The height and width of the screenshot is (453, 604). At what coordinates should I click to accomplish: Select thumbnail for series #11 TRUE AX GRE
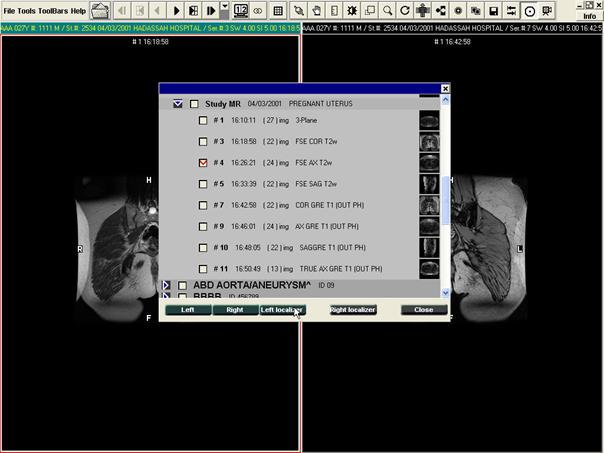pyautogui.click(x=429, y=269)
